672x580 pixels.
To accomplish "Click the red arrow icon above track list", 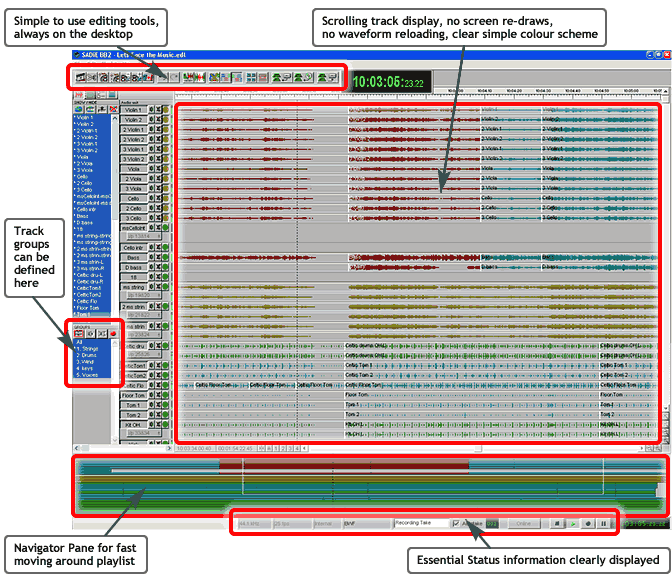I will click(x=79, y=95).
